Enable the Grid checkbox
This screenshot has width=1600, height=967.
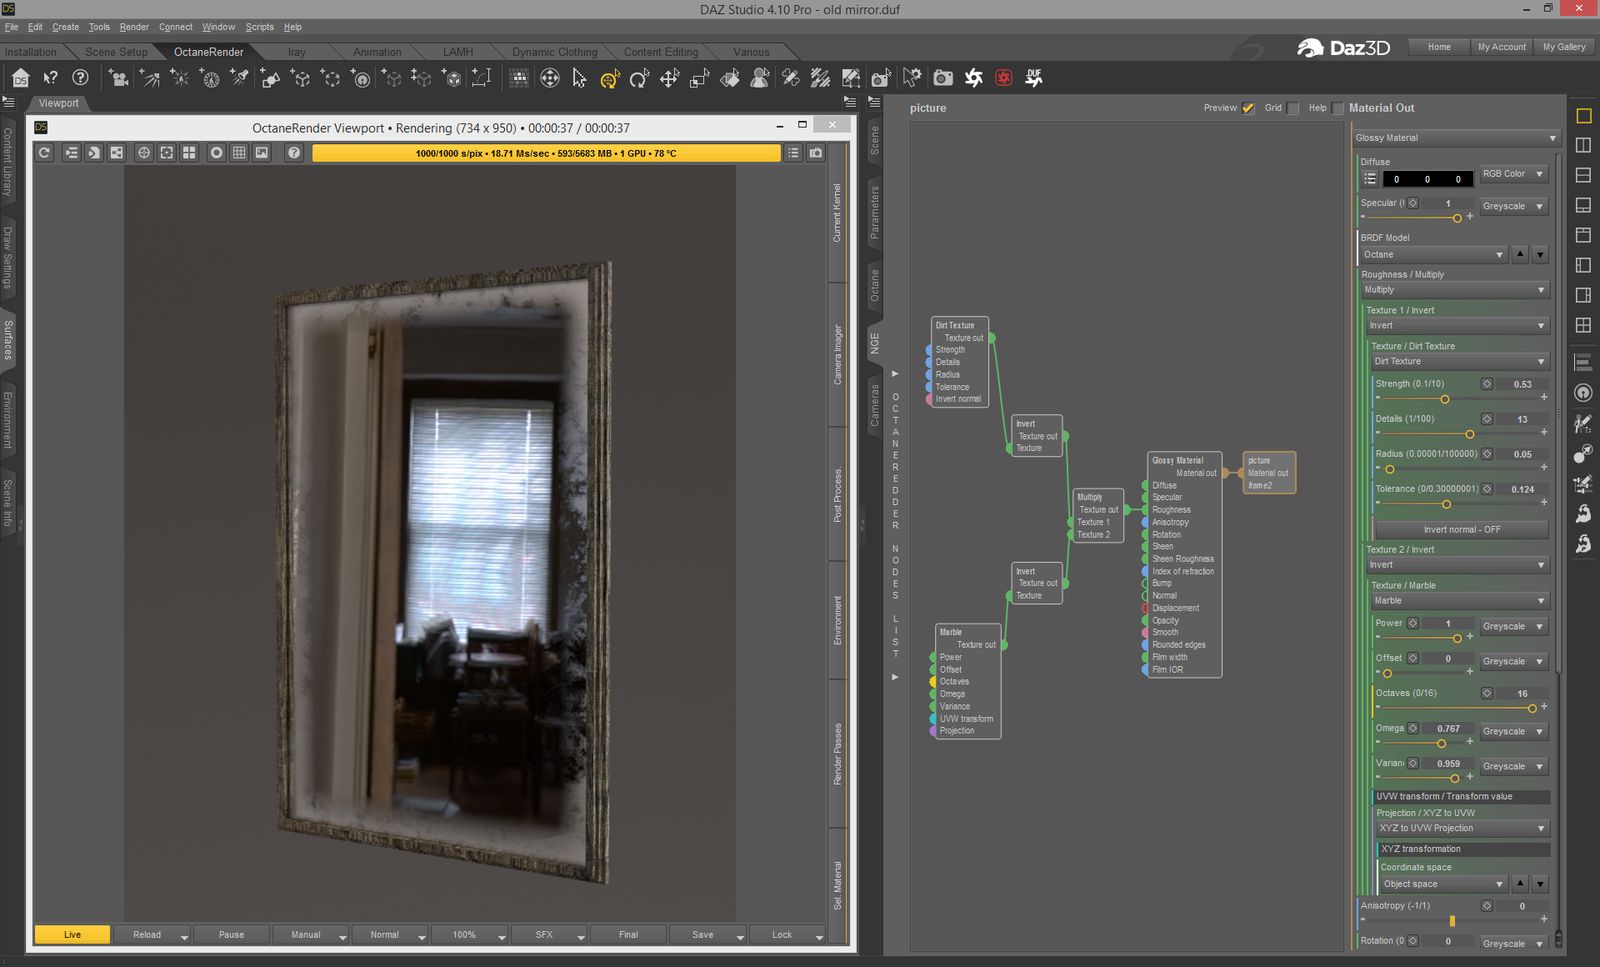click(x=1293, y=108)
